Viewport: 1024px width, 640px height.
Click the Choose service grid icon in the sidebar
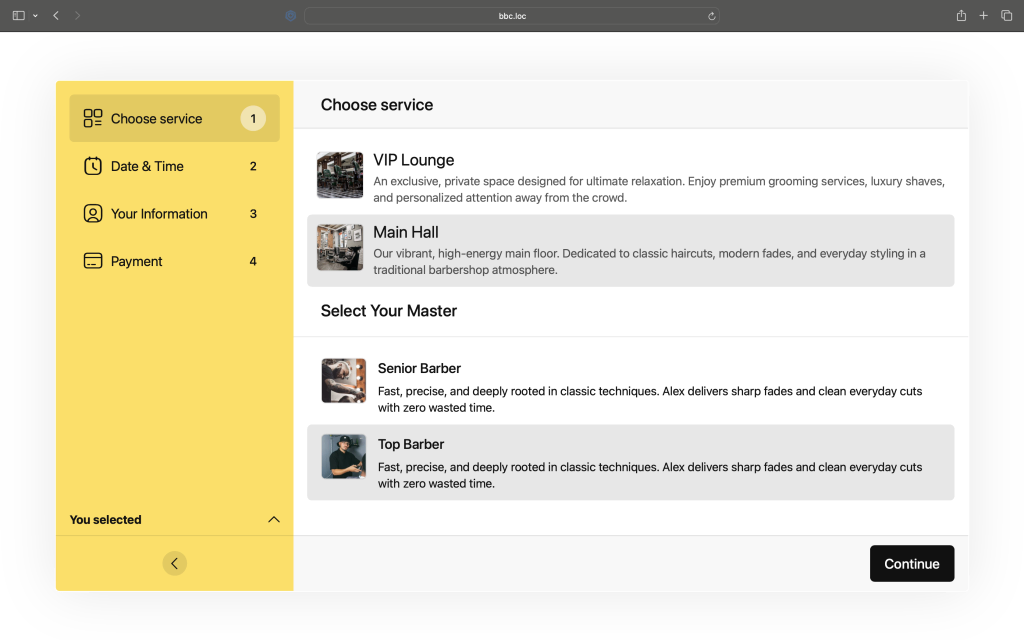pos(93,118)
